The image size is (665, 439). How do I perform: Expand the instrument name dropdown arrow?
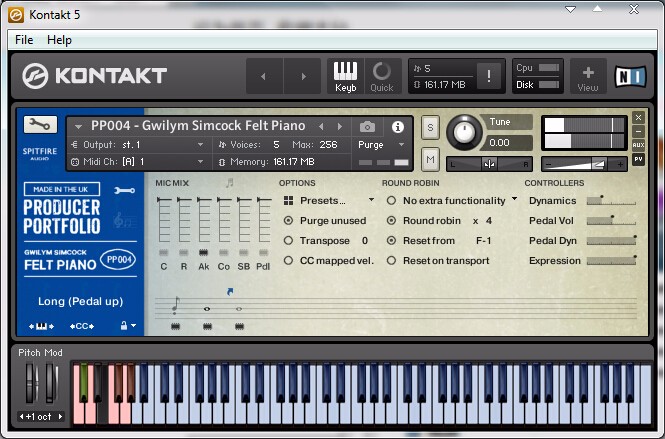[x=78, y=126]
